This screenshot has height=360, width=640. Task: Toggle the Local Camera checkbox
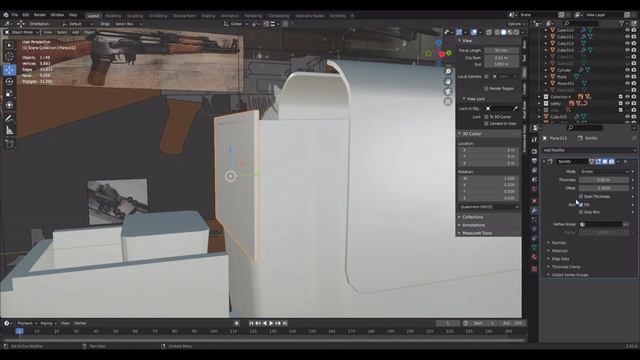(486, 76)
